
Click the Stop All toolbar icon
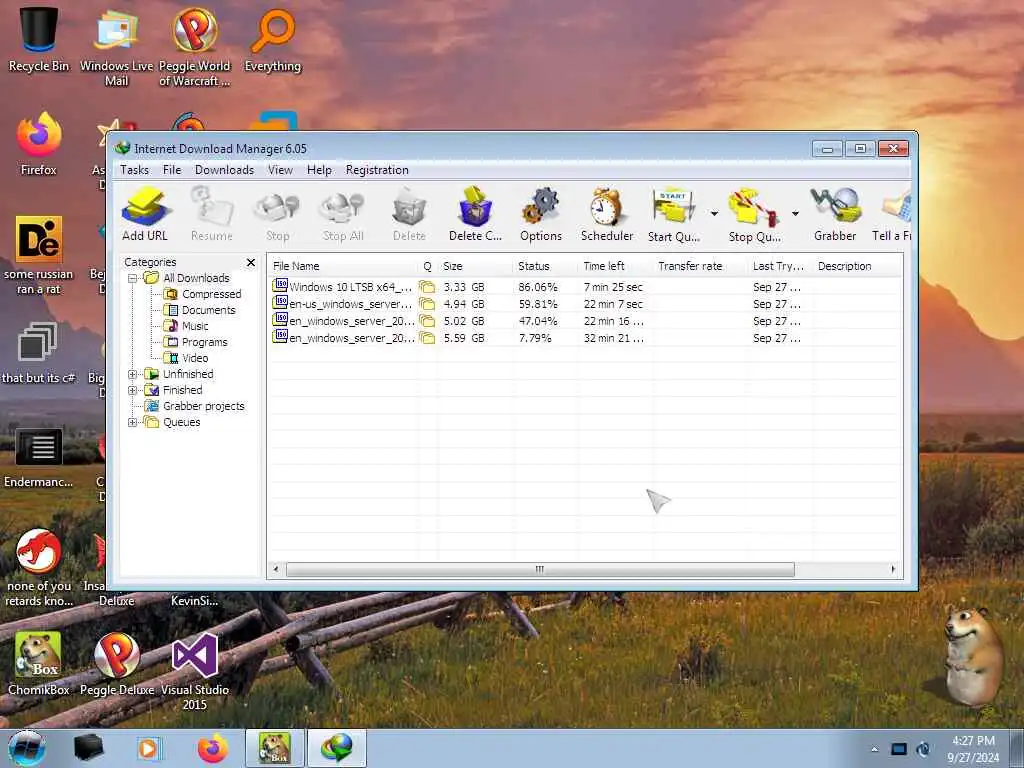pyautogui.click(x=343, y=214)
